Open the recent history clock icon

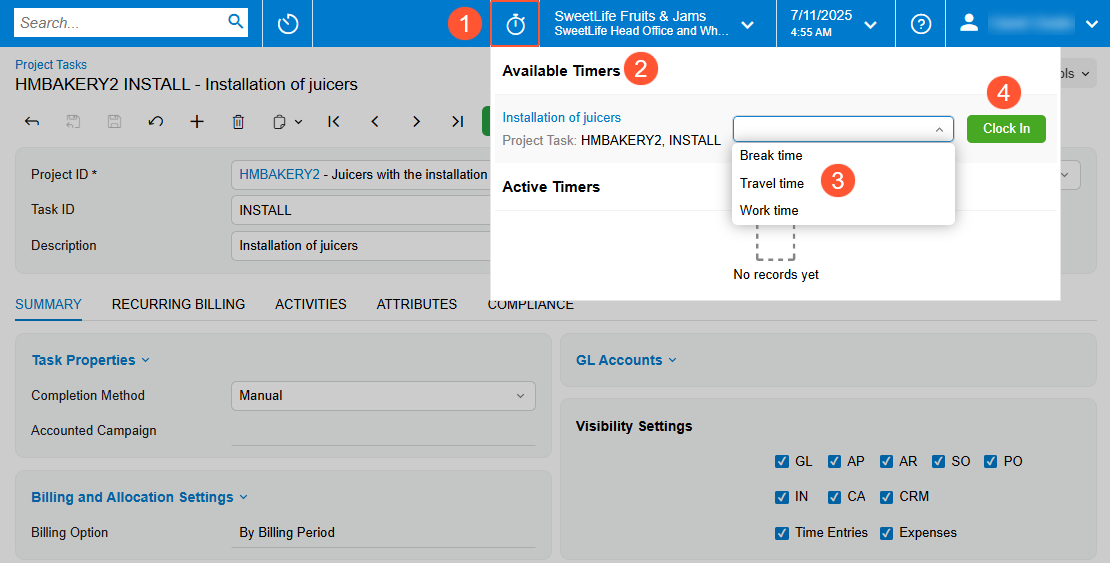288,24
